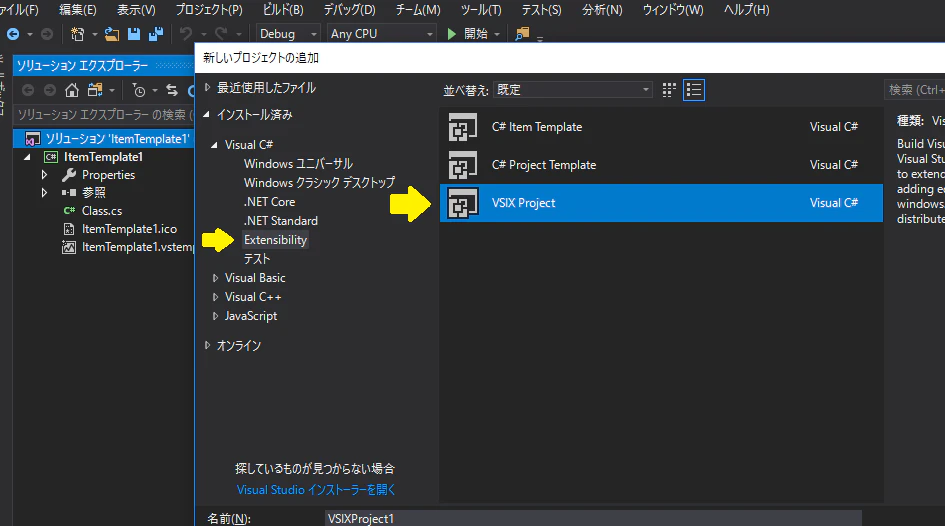Click the Save toolbar icon
Viewport: 945px width, 526px height.
(134, 34)
